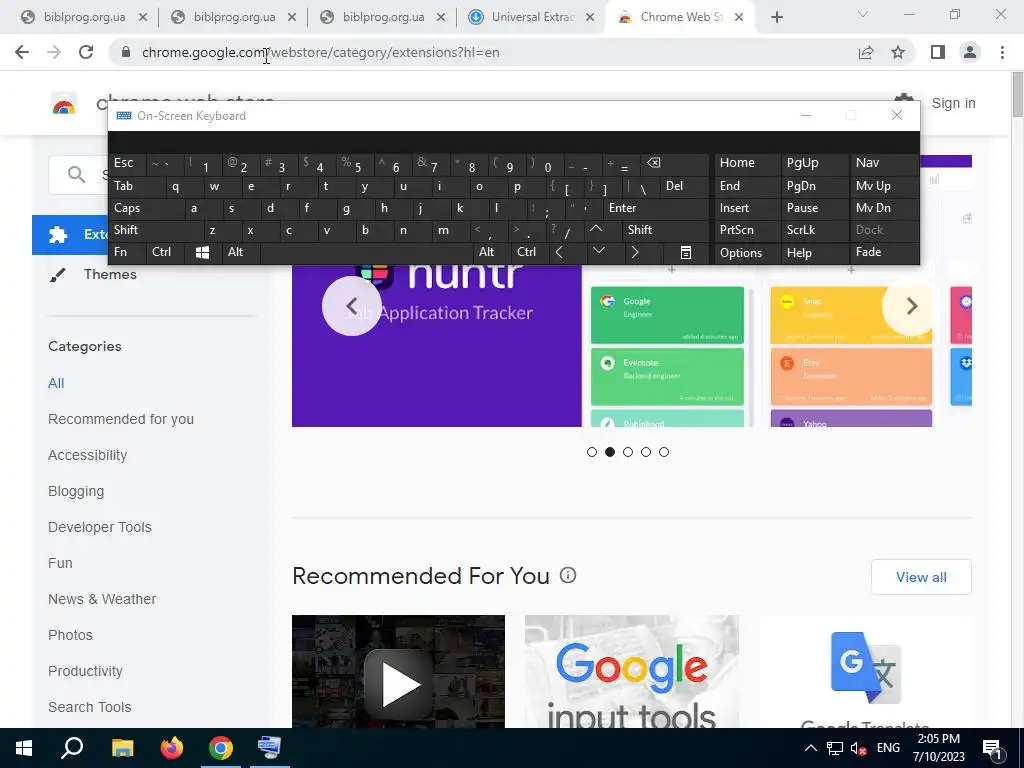Click the page vertical scrollbar thumb
Image resolution: width=1024 pixels, height=768 pixels.
click(1017, 95)
